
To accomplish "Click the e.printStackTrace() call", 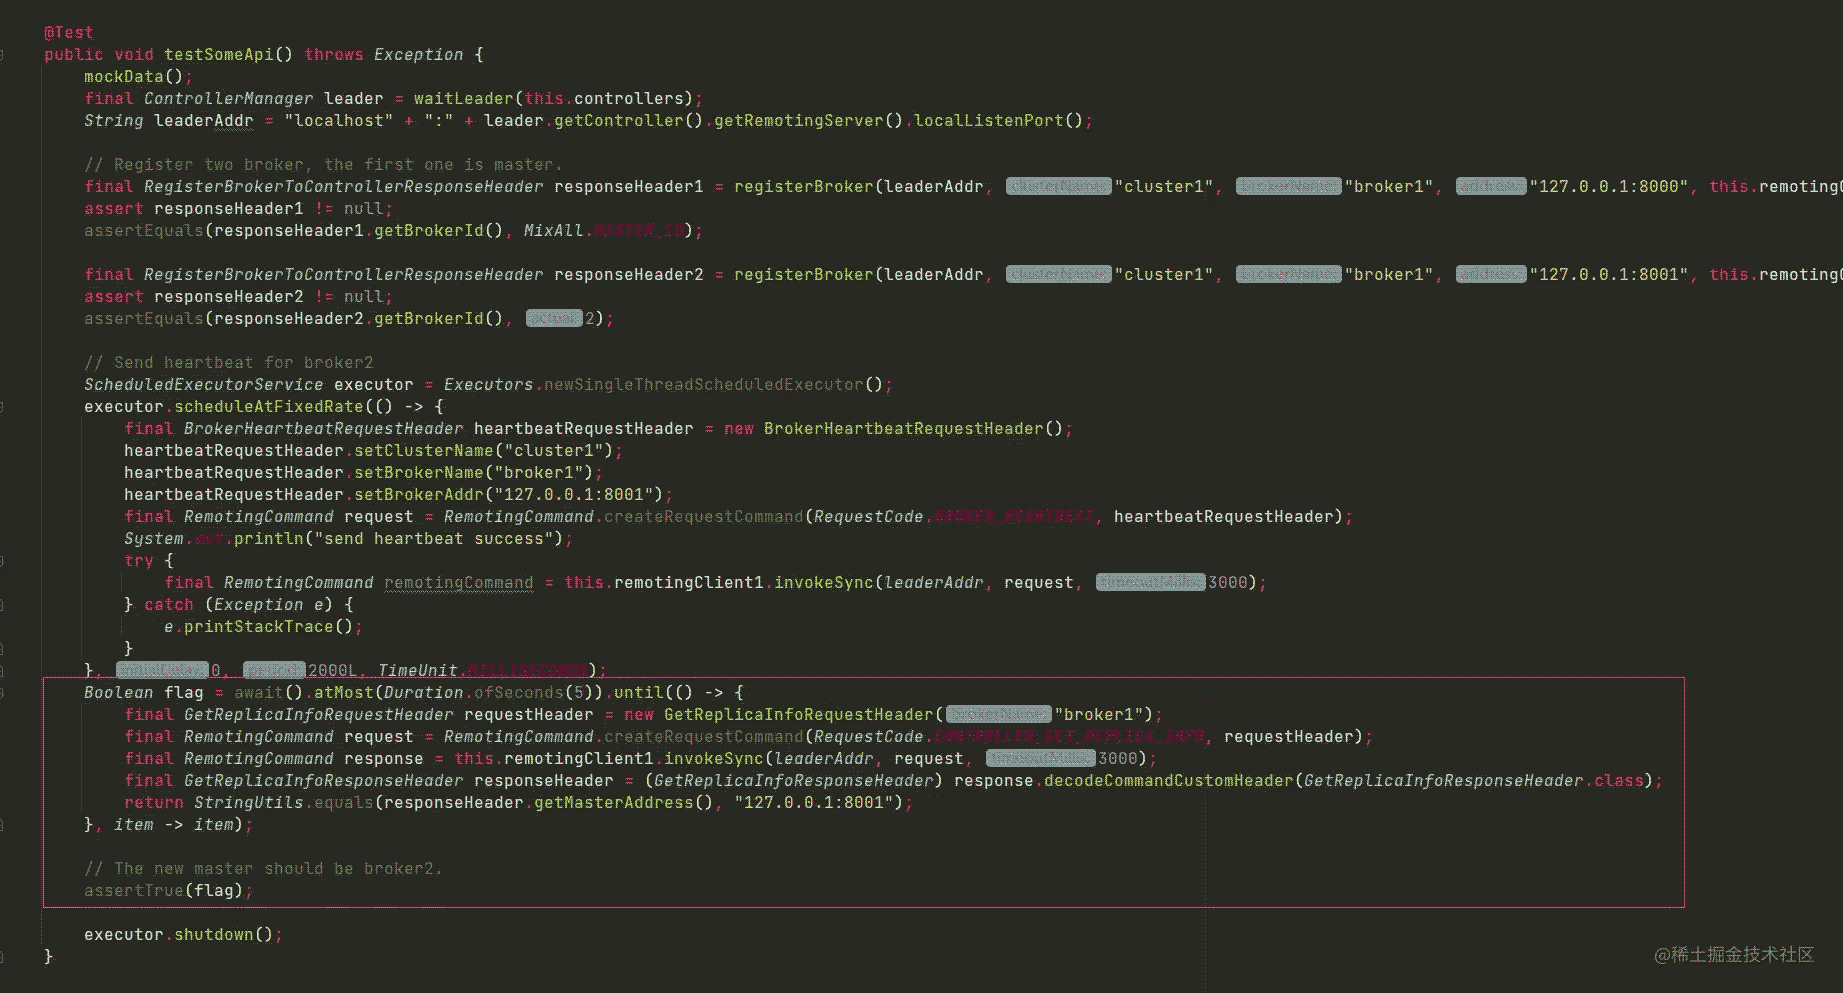I will tap(258, 627).
